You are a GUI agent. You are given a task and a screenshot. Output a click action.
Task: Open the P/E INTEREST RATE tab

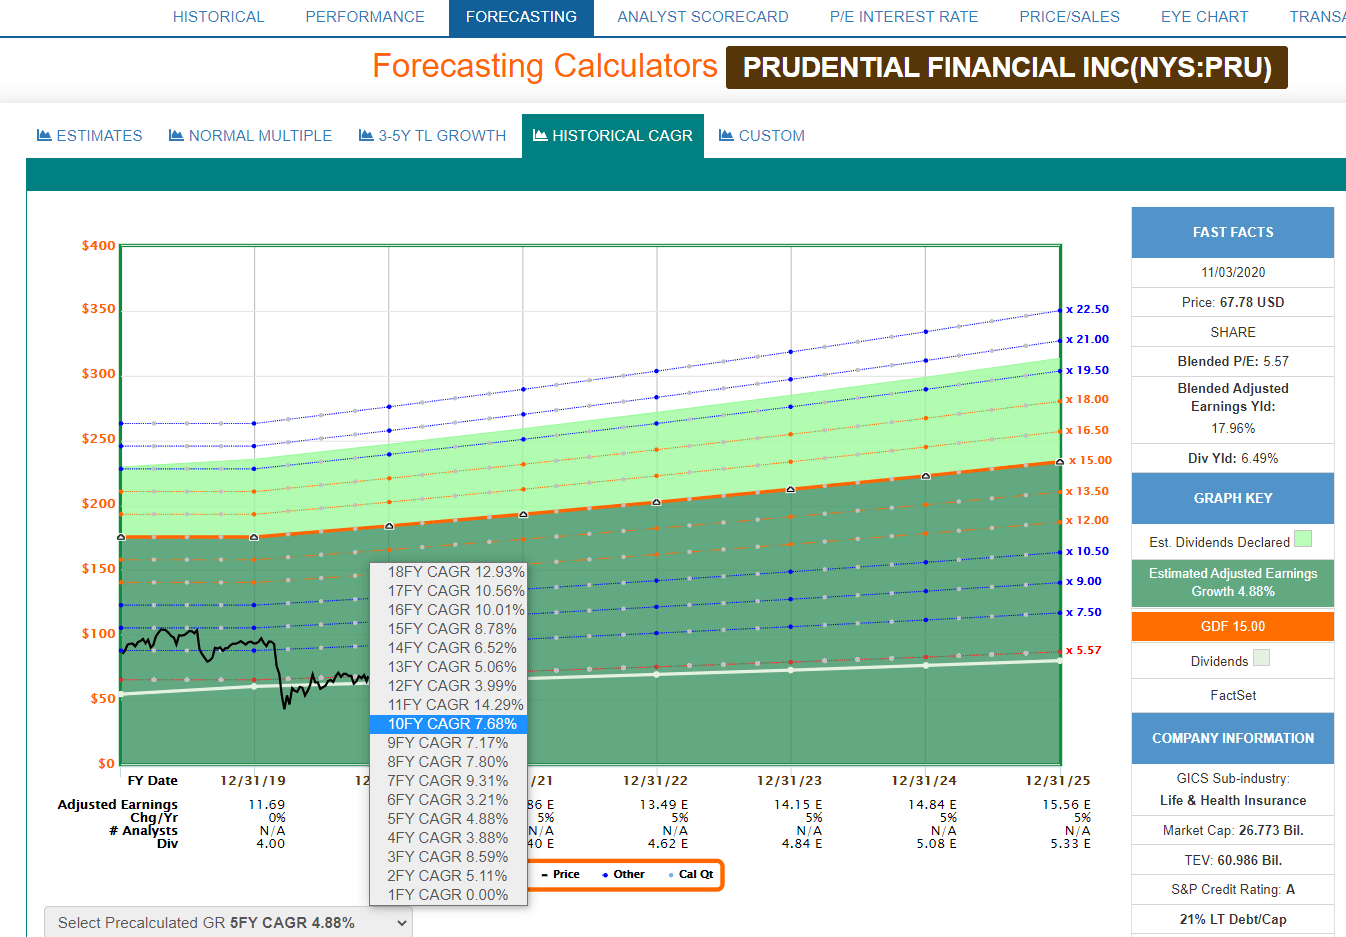tap(904, 17)
